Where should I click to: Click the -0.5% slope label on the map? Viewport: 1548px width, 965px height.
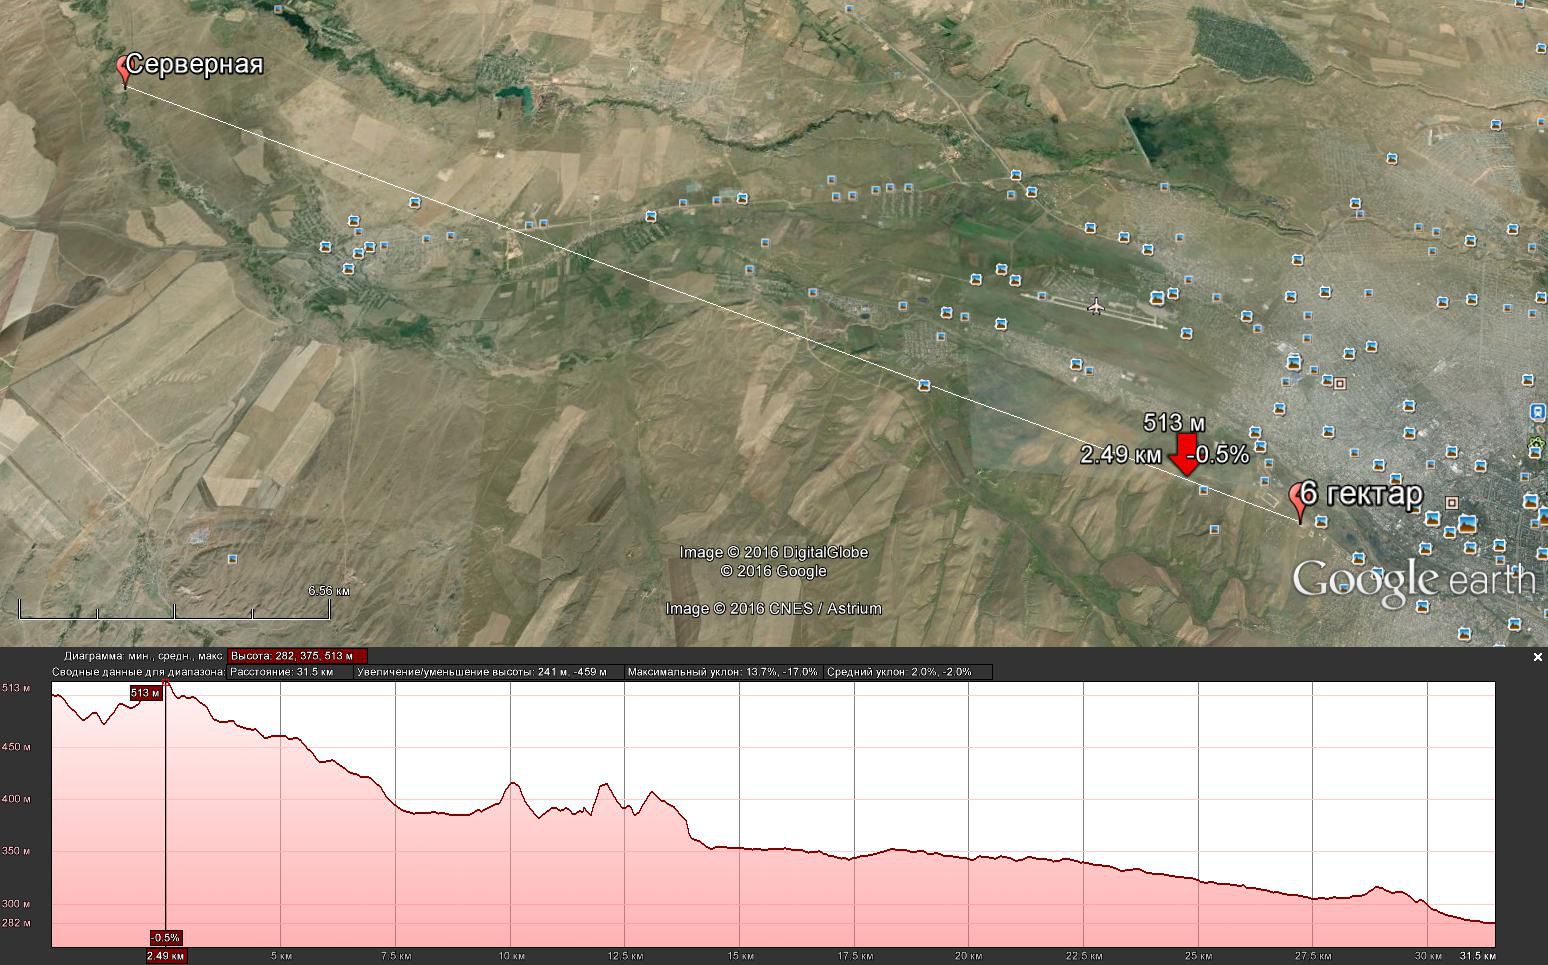coord(1219,454)
